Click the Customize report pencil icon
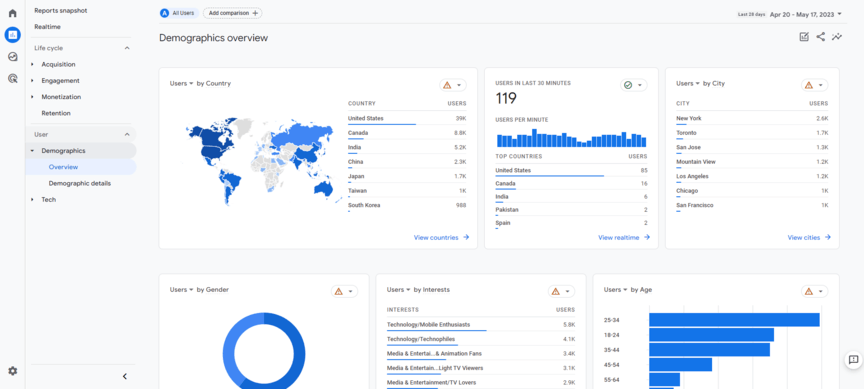The width and height of the screenshot is (864, 389). coord(804,37)
